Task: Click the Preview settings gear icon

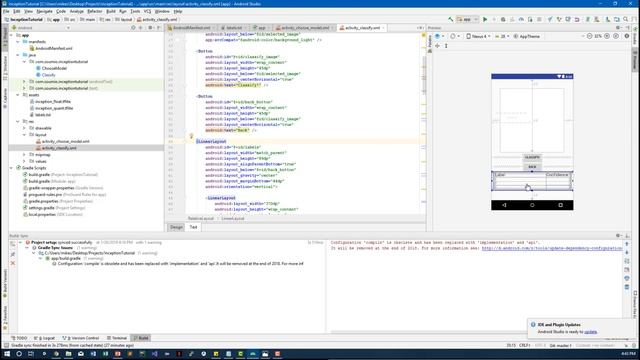Action: [x=618, y=28]
